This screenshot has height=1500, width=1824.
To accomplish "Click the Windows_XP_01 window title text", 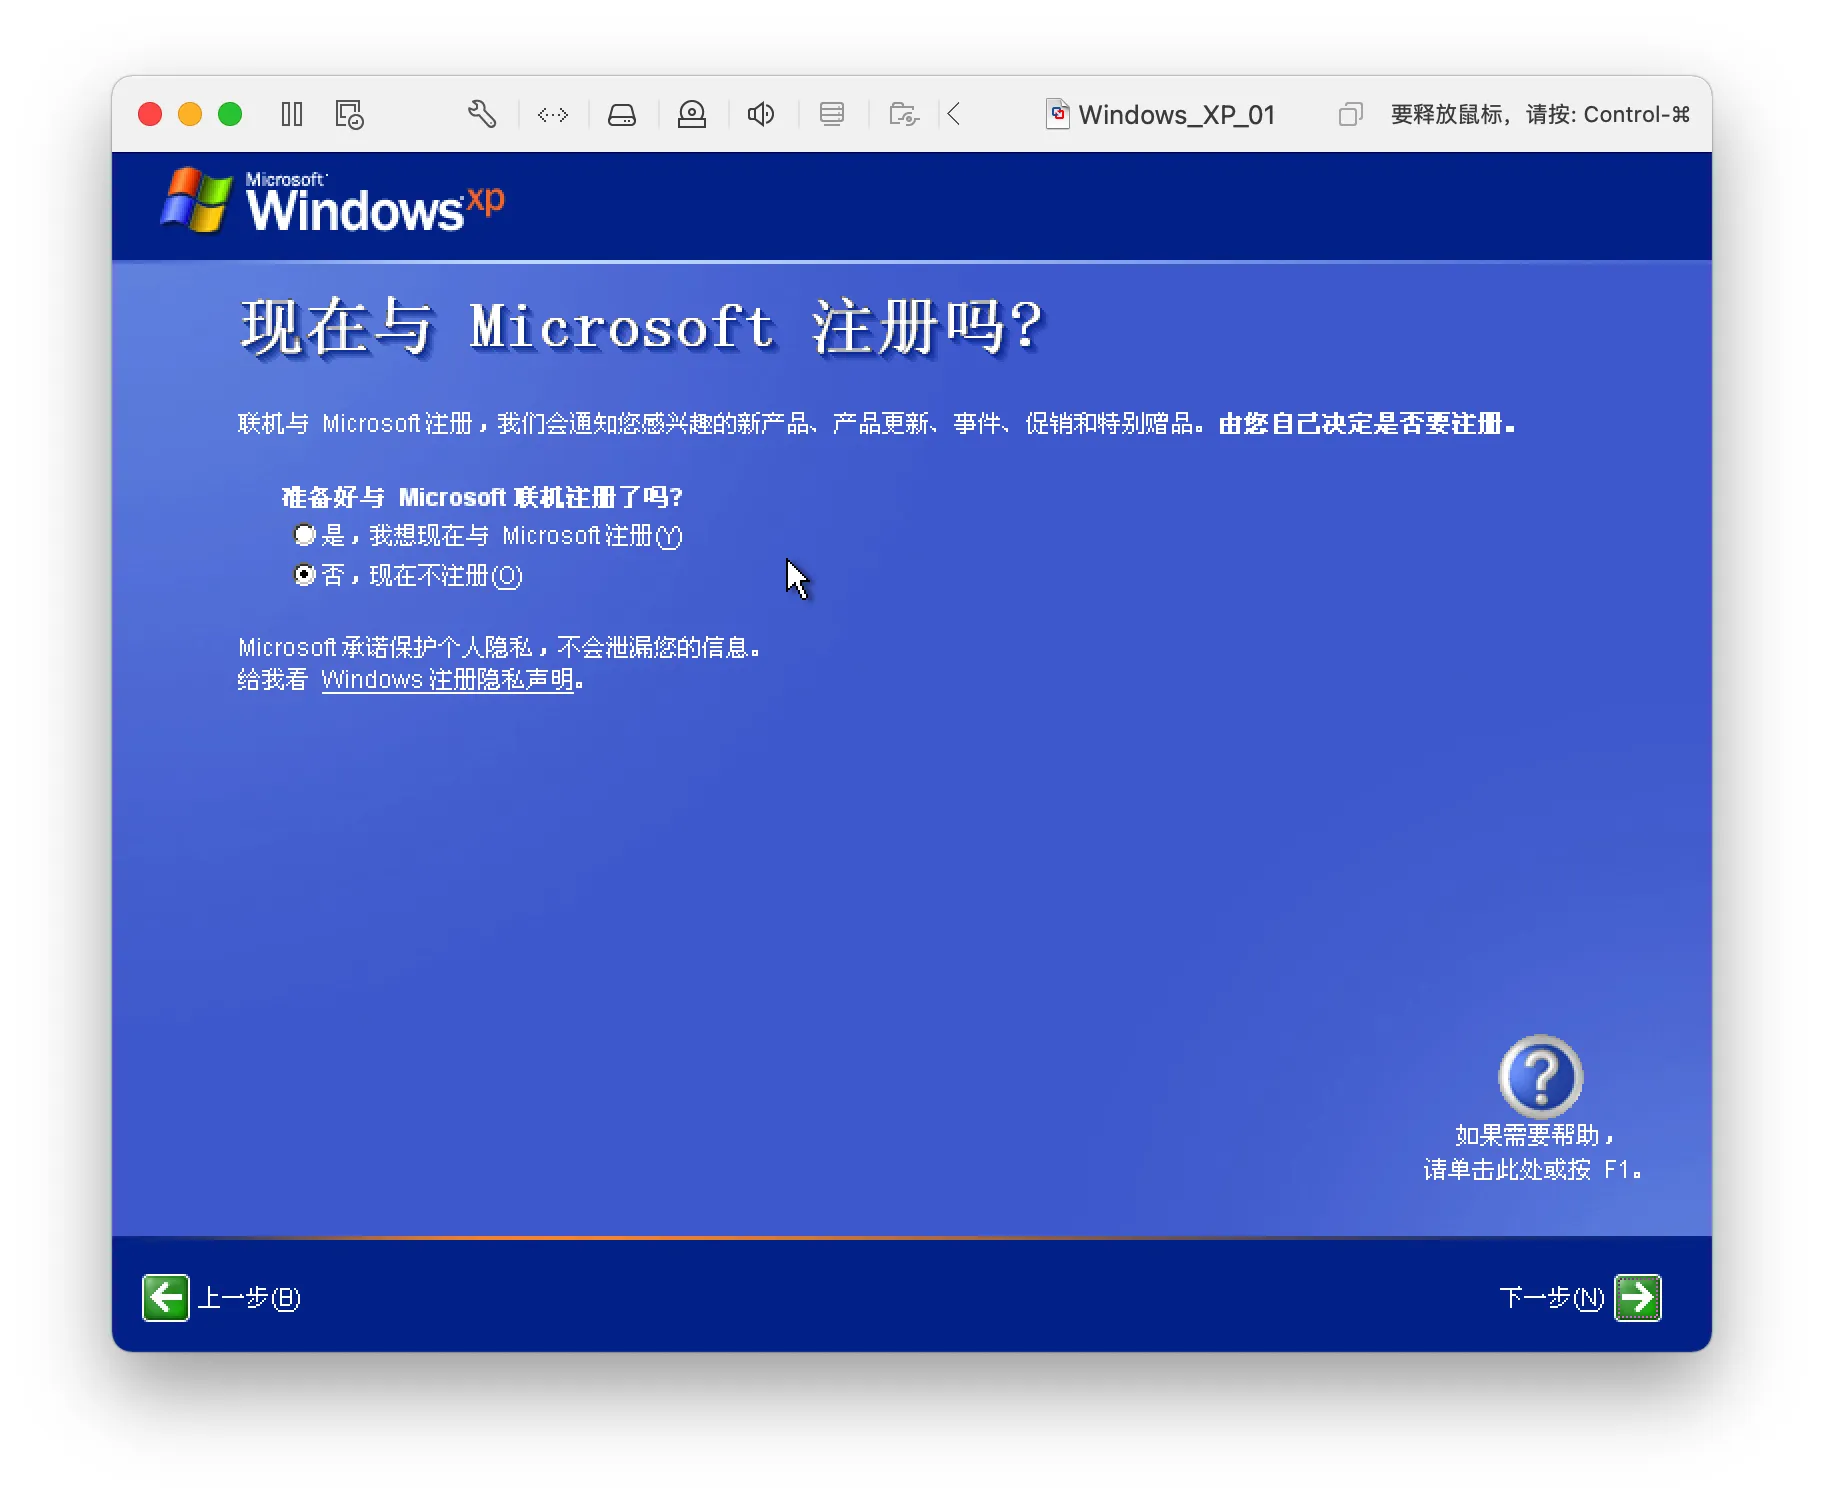I will pos(1177,115).
